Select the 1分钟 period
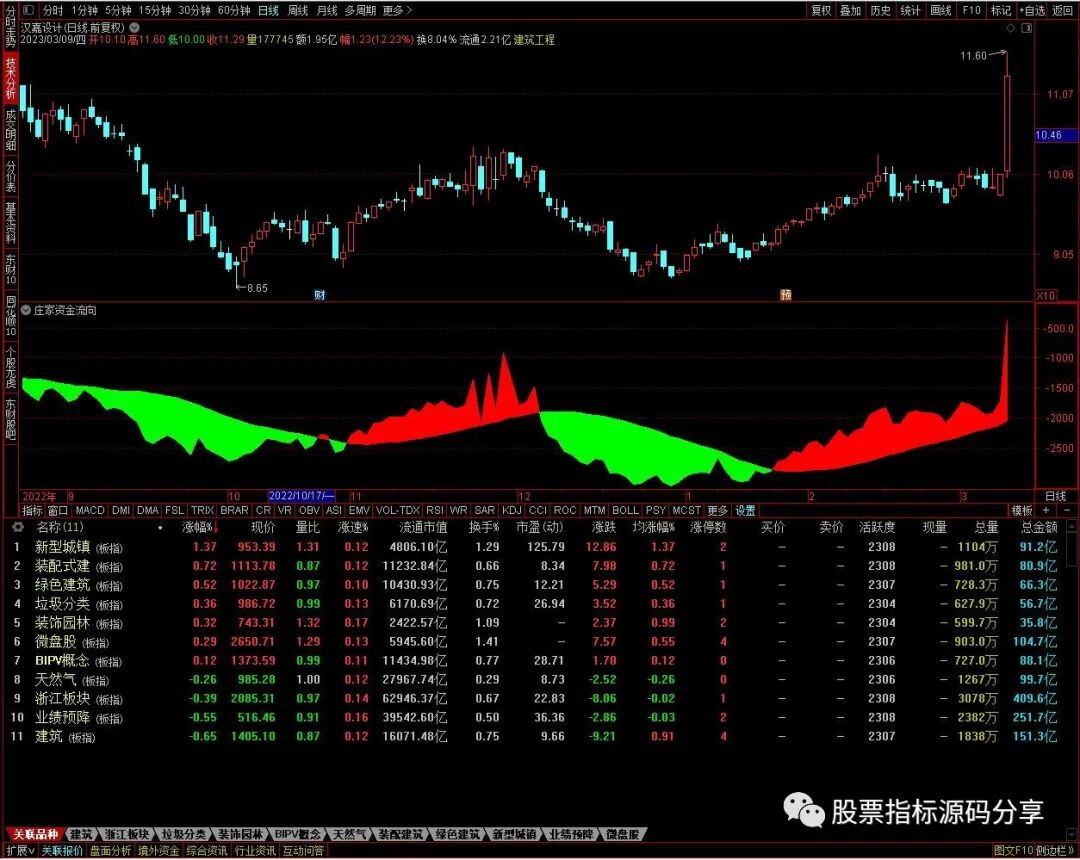 point(84,10)
